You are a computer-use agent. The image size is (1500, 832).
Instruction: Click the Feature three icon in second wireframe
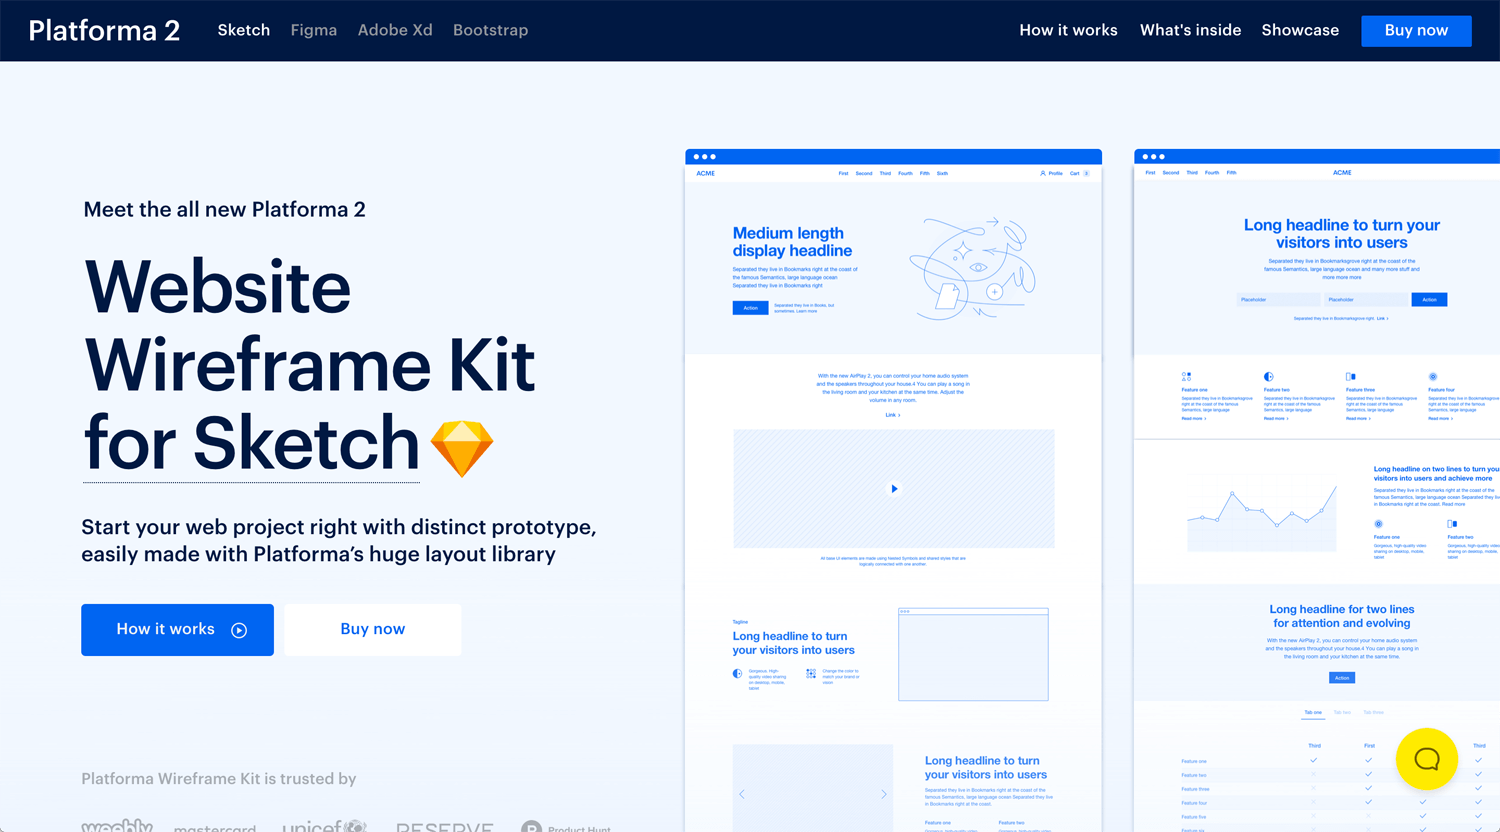coord(1351,377)
